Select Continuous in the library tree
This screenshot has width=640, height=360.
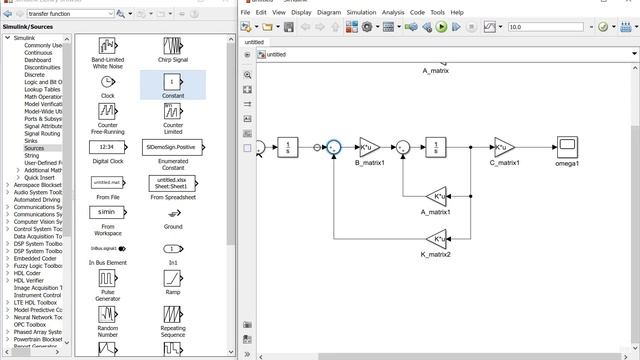pos(38,53)
